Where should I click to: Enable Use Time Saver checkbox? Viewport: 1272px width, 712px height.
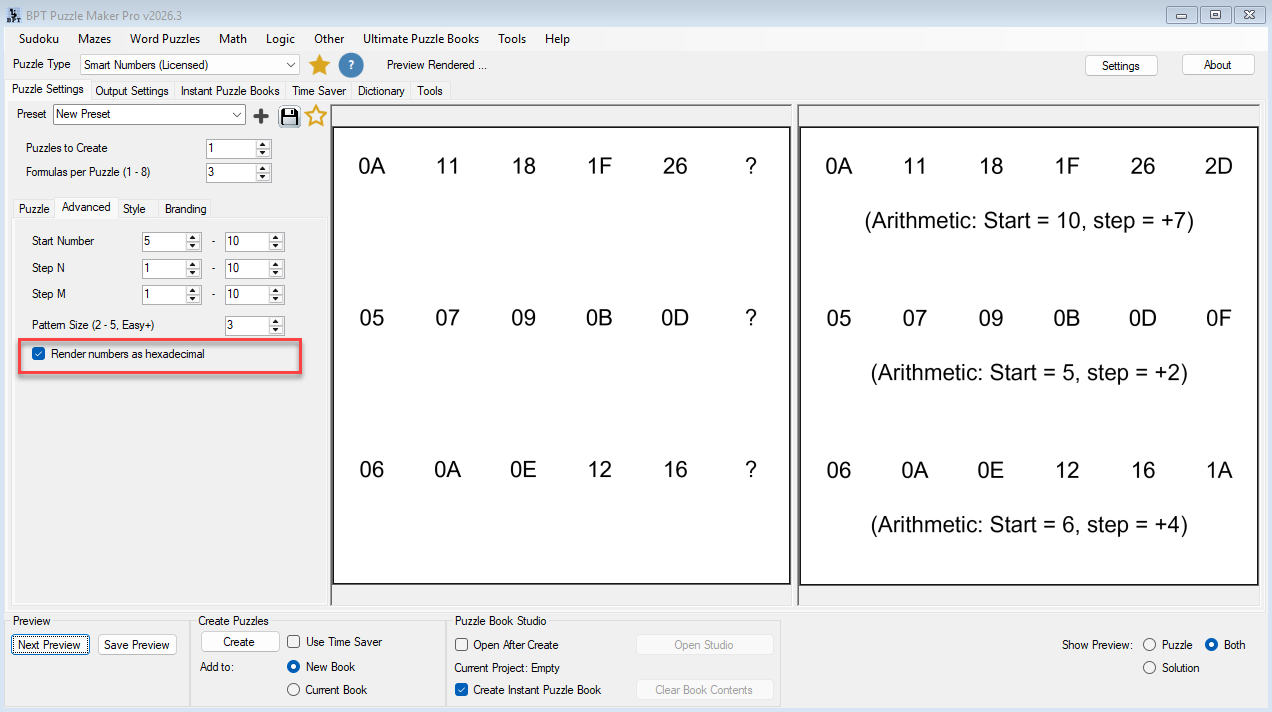pos(294,642)
